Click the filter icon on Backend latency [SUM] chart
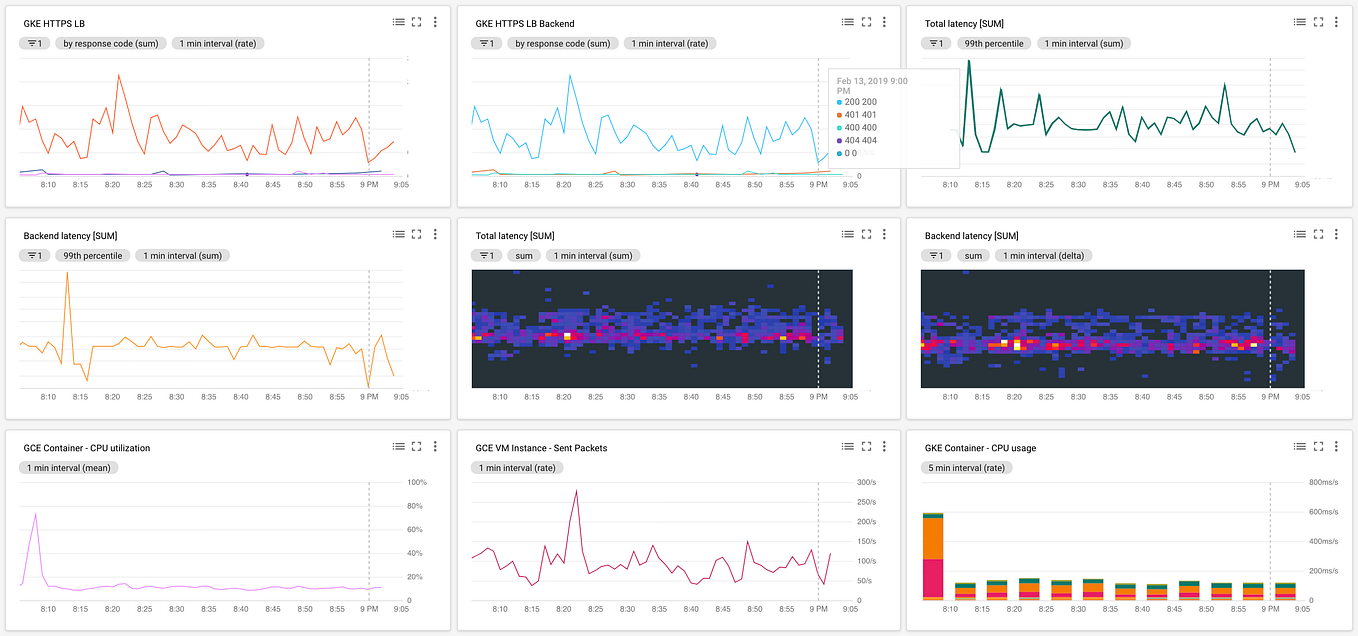 (34, 255)
